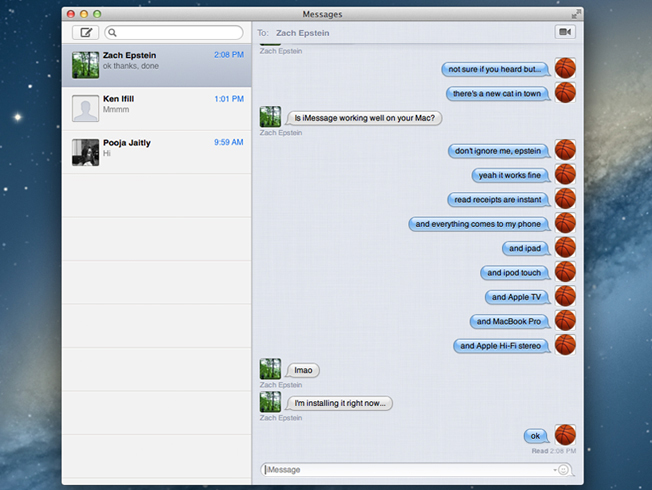Click Zach Epstein's avatar beside 'lmao'
This screenshot has height=490, width=652.
point(269,370)
